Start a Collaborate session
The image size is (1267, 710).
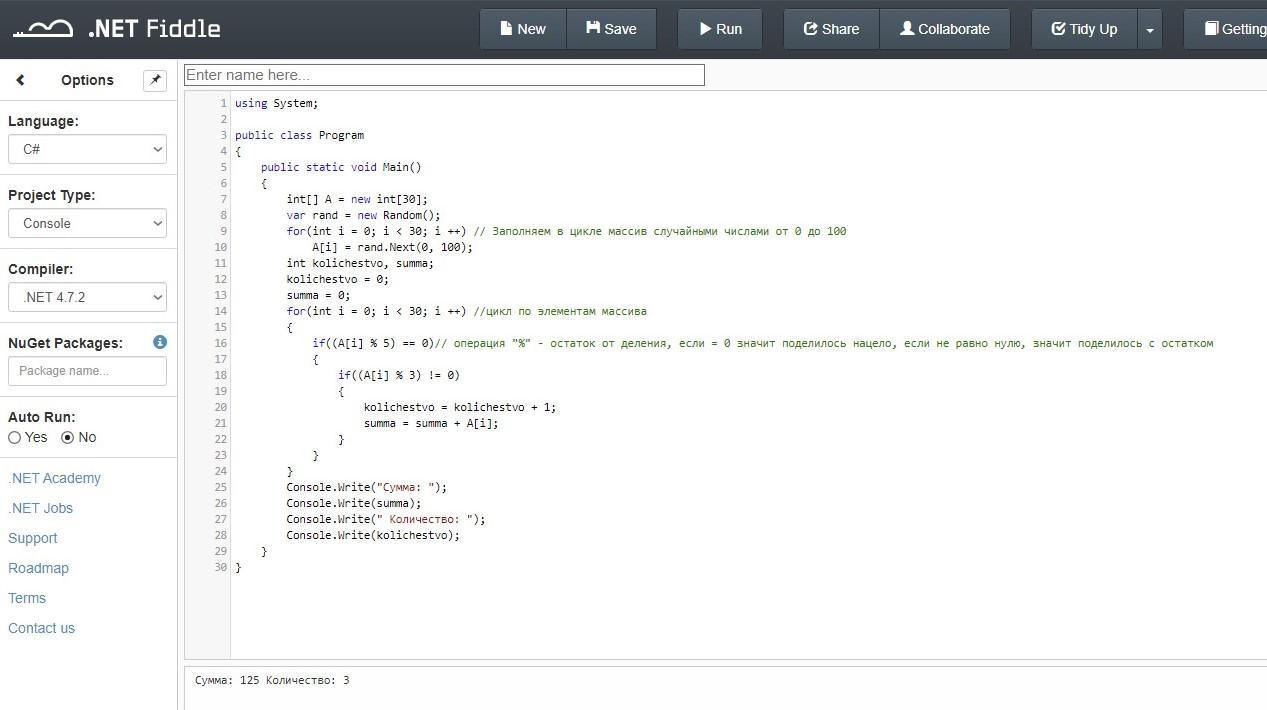coord(944,29)
